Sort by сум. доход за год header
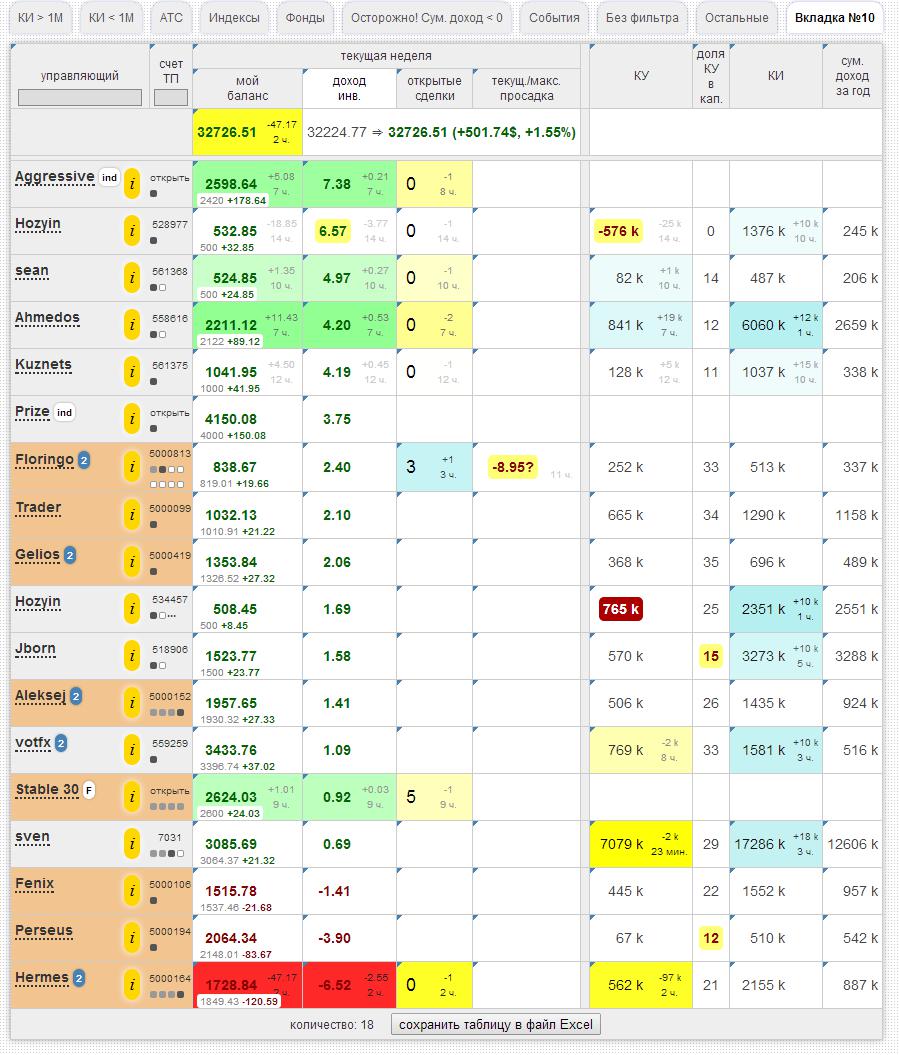This screenshot has width=899, height=1055. point(853,76)
